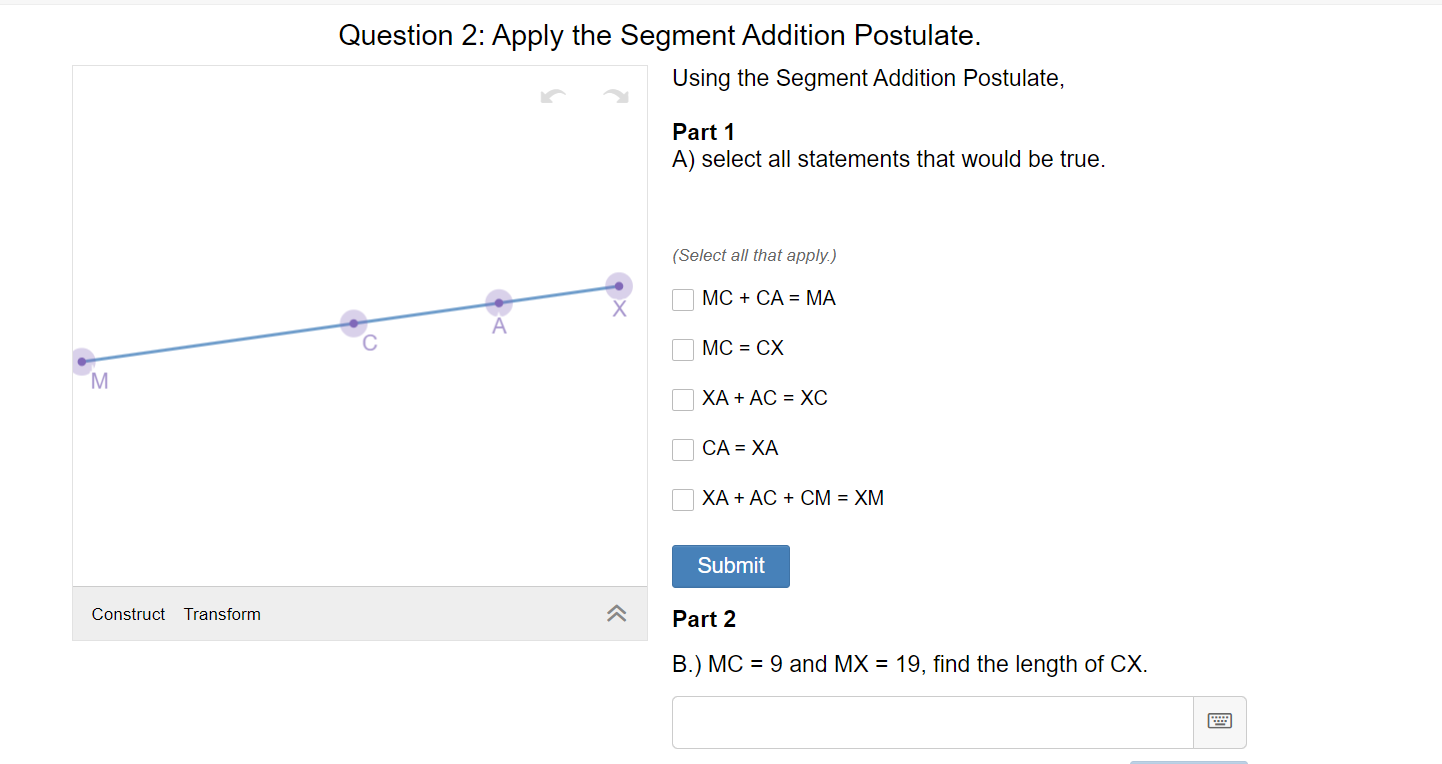Check the statement XA + AC + CM = XM
1442x764 pixels.
pos(683,499)
